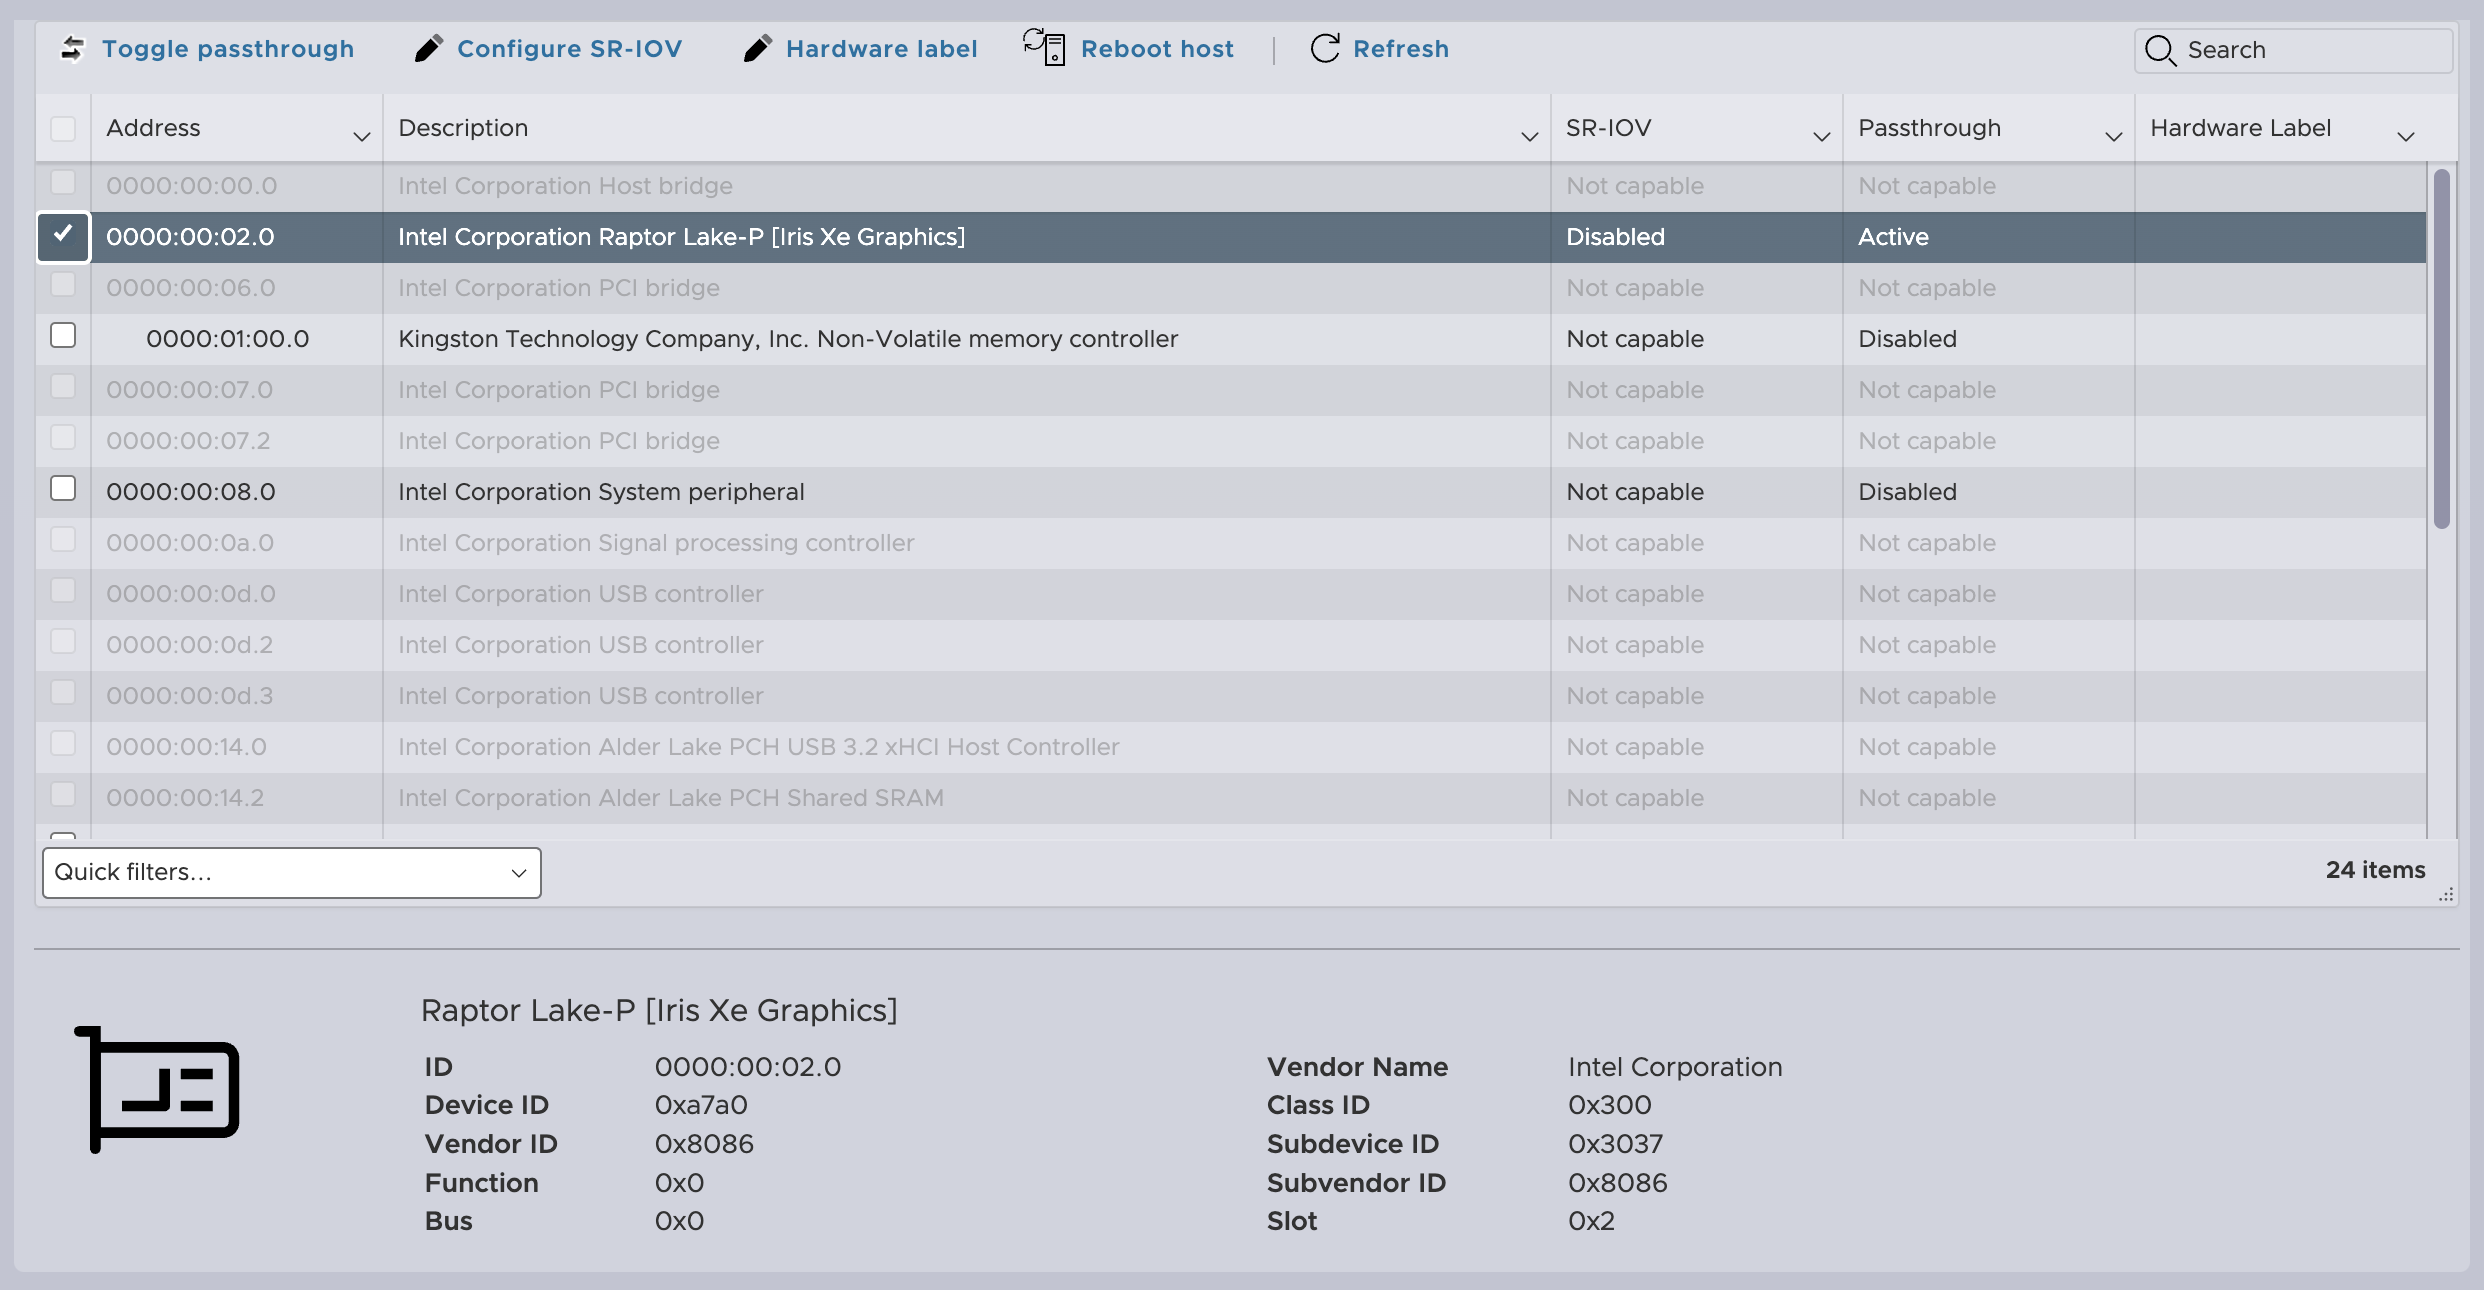Click the Hardware Label column header

2240,128
